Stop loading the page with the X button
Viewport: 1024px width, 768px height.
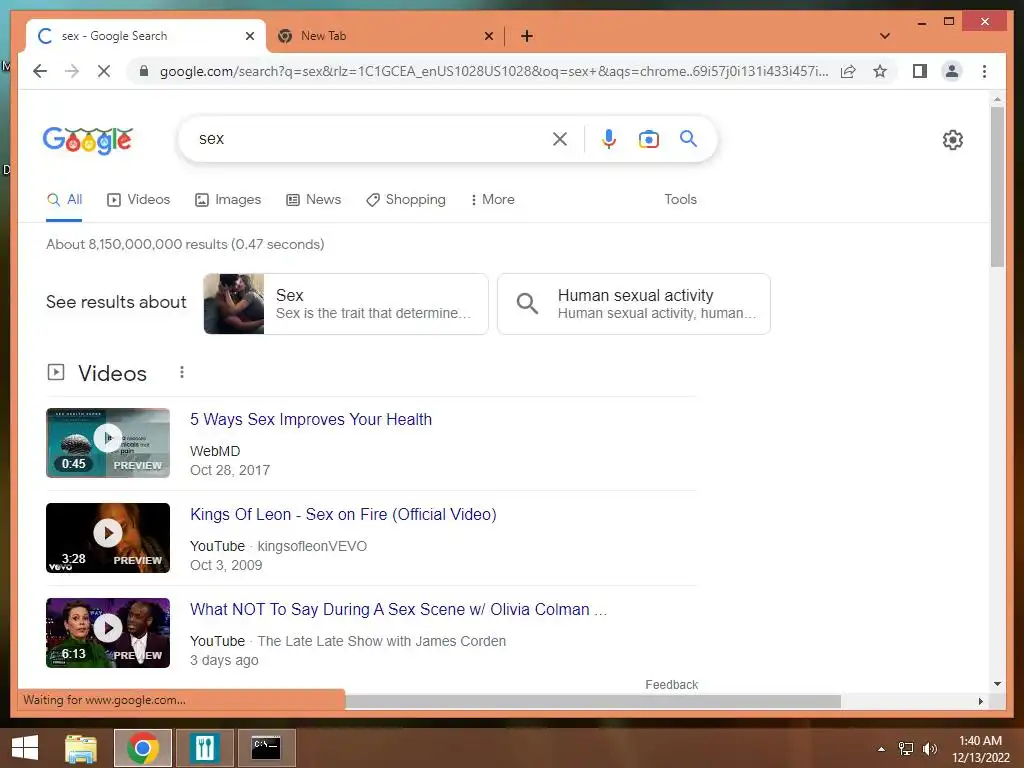pos(104,71)
